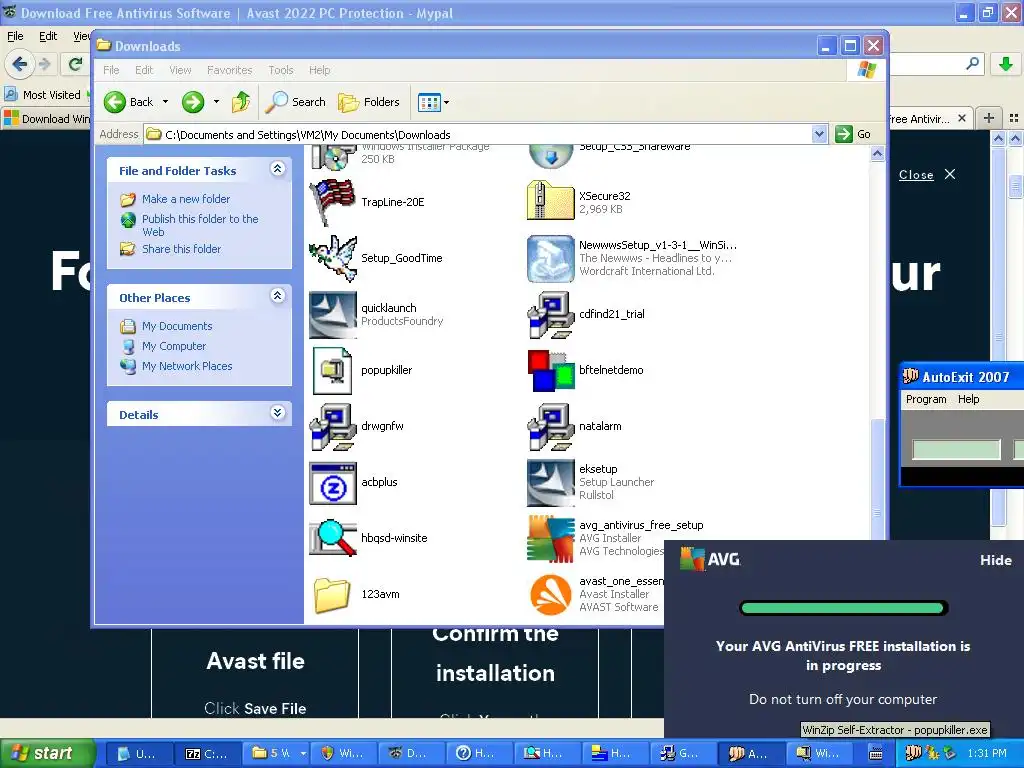The height and width of the screenshot is (768, 1024).
Task: Select the bftelnetdemo colored squares icon
Action: pyautogui.click(x=551, y=371)
